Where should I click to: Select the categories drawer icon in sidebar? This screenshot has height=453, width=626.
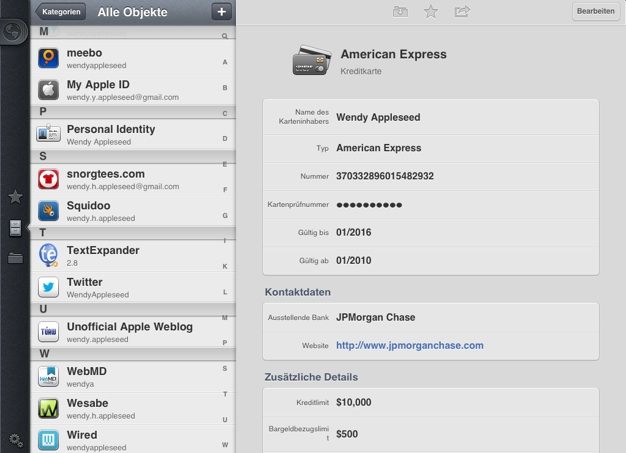pos(15,228)
